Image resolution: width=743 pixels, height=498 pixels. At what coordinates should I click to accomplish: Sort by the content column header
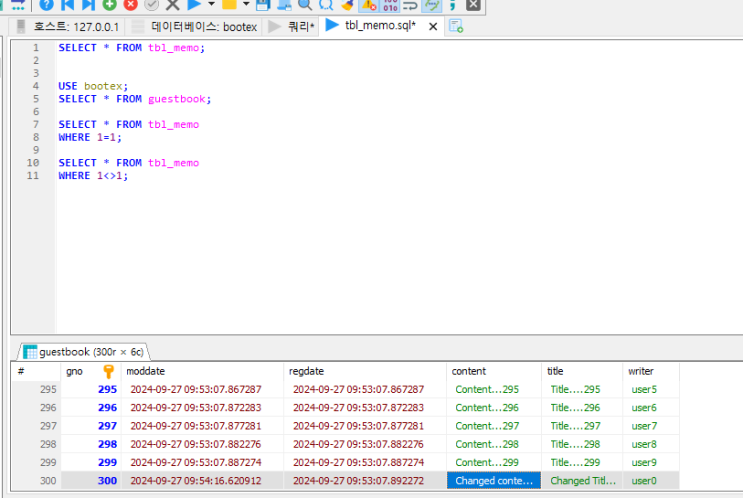(x=469, y=371)
